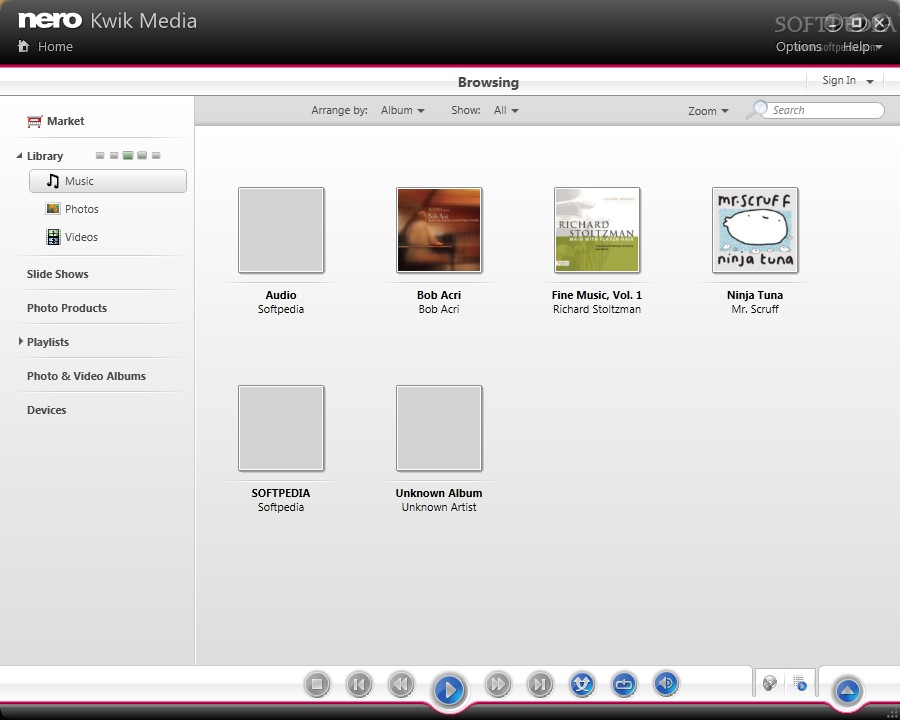The width and height of the screenshot is (900, 720).
Task: Click the Market shopping cart icon
Action: coord(34,121)
